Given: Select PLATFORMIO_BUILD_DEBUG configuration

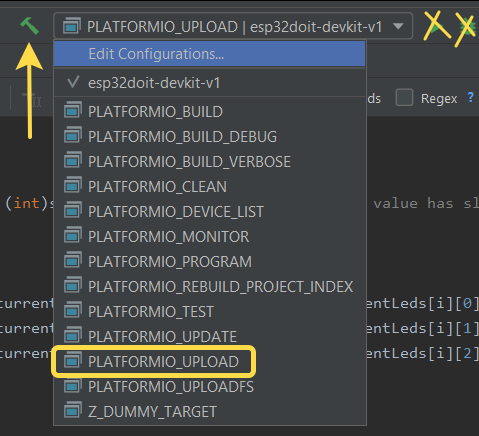Looking at the screenshot, I should point(209,136).
